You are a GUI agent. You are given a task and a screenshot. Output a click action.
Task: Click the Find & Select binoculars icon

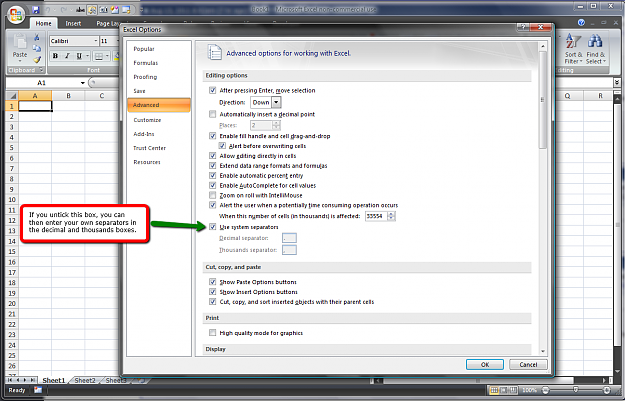click(595, 42)
